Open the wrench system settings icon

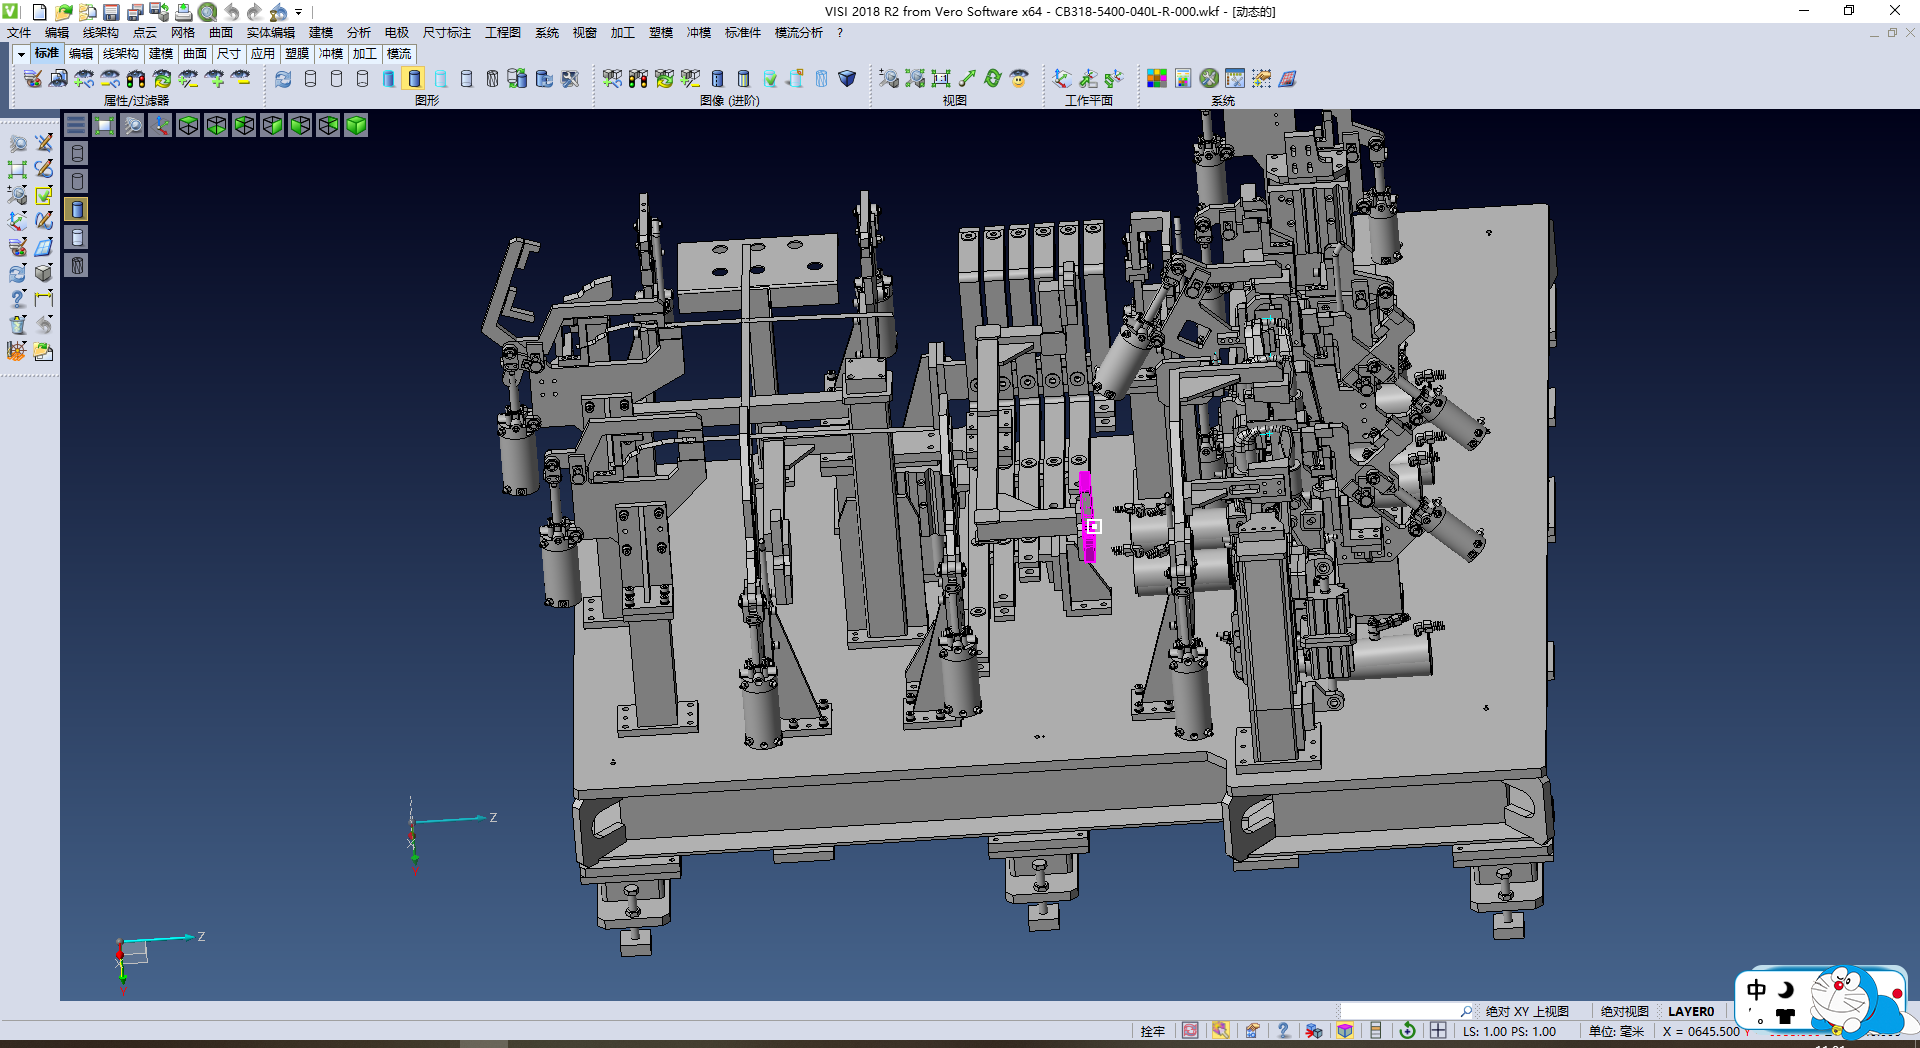tap(1209, 79)
